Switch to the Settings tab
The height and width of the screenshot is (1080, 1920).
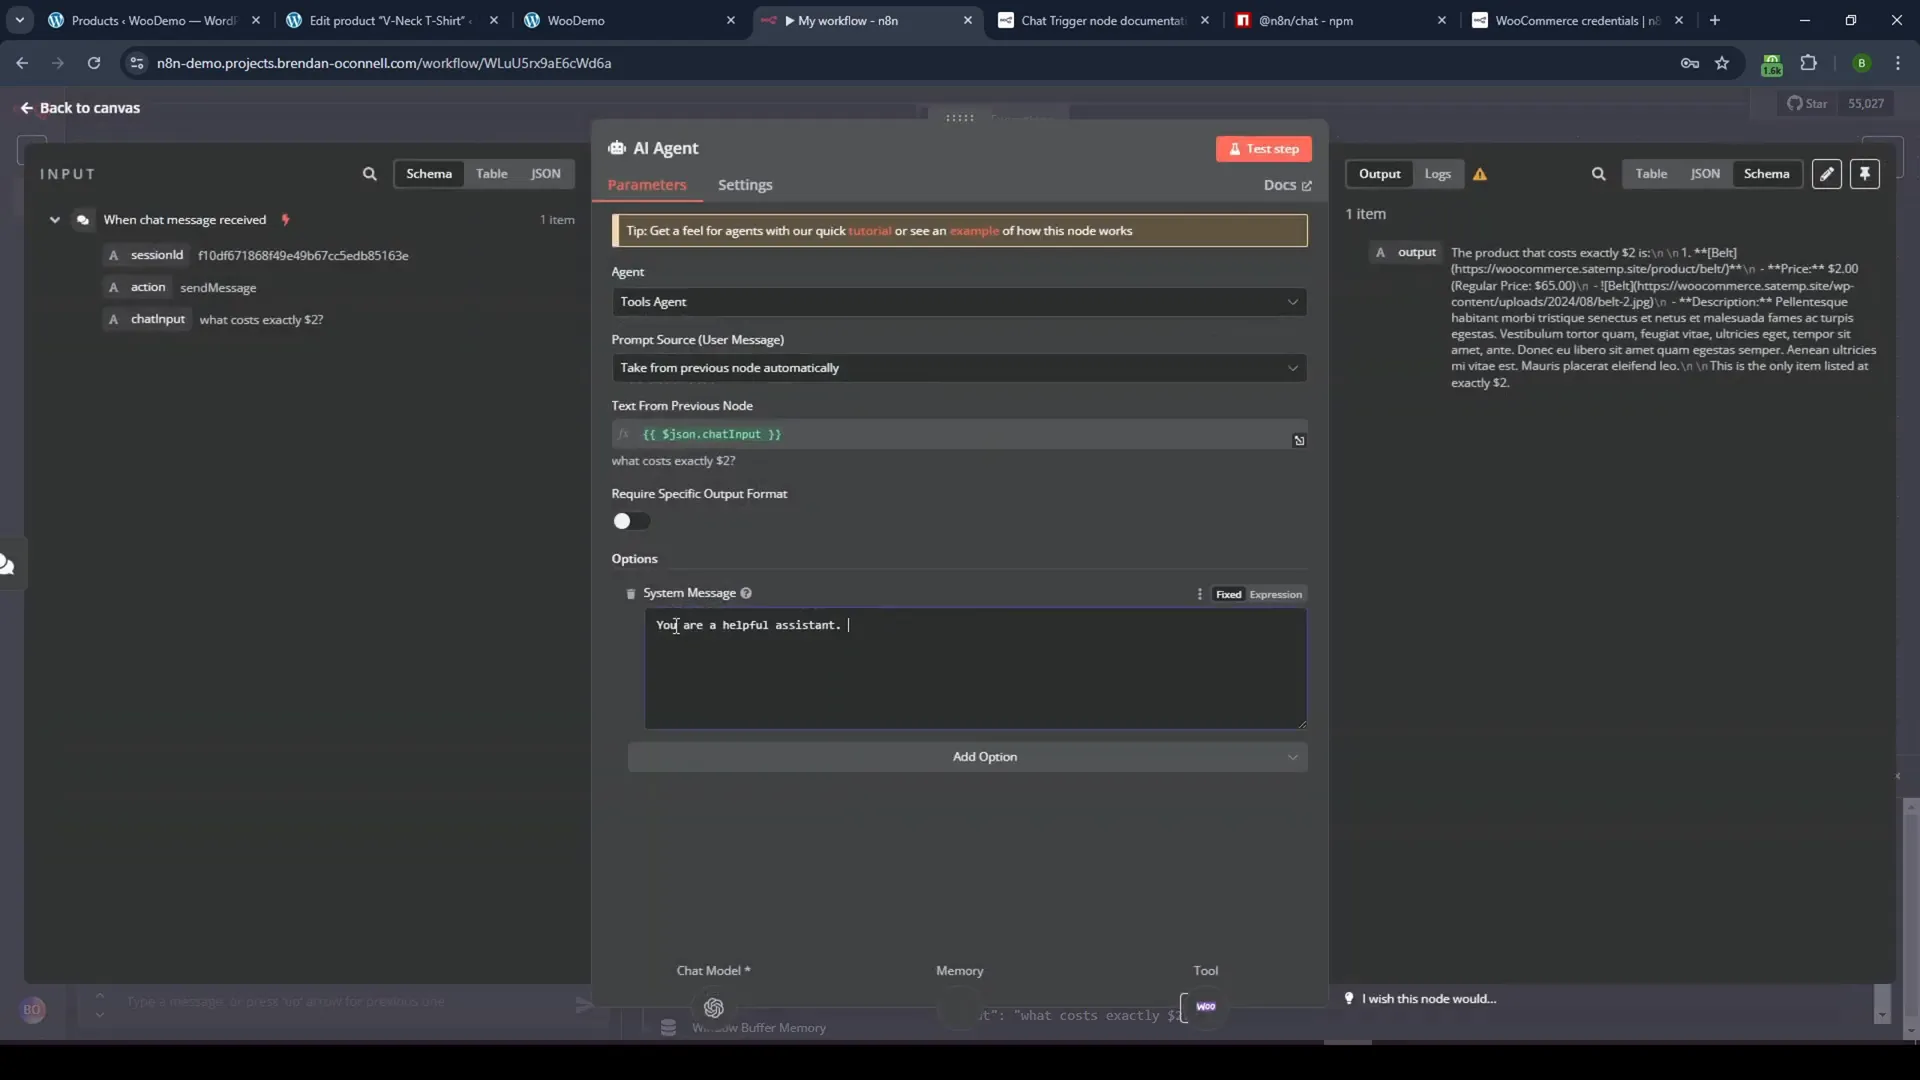tap(745, 185)
